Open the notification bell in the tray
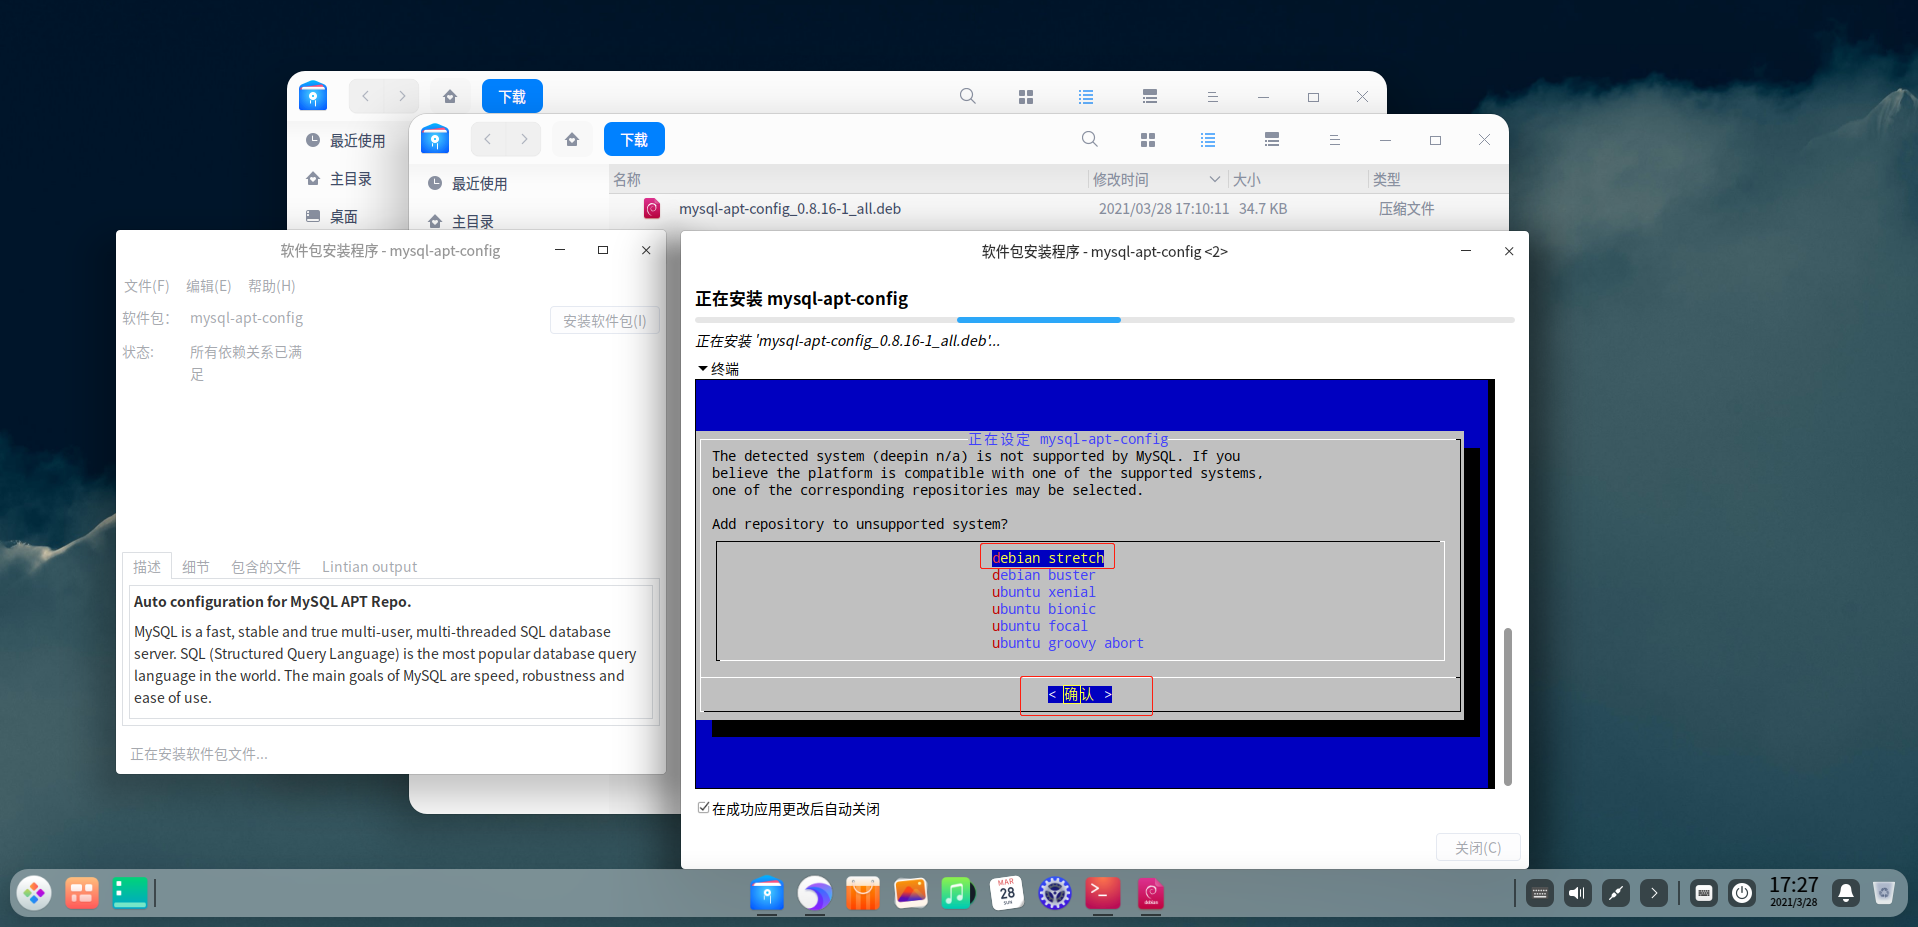The width and height of the screenshot is (1918, 927). [x=1846, y=893]
